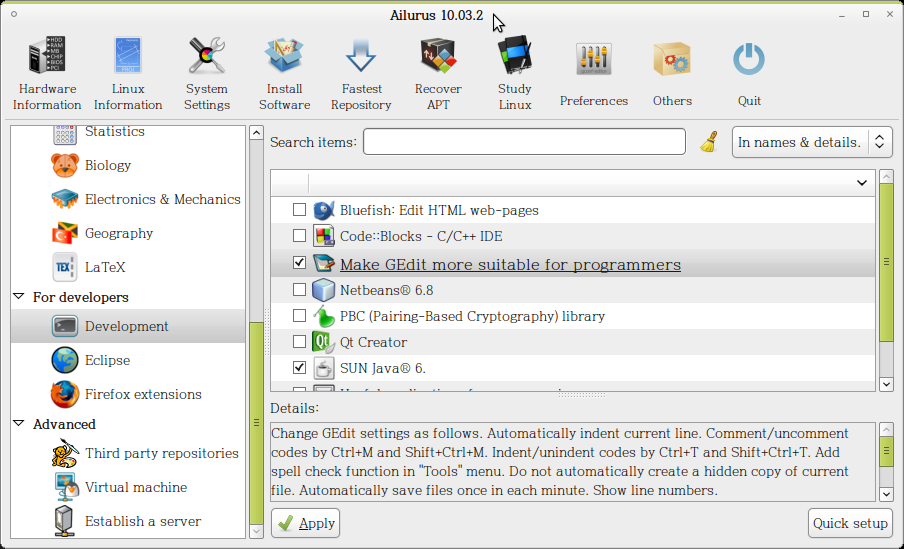Open Hardware Information icon
This screenshot has height=549, width=904.
pyautogui.click(x=47, y=55)
